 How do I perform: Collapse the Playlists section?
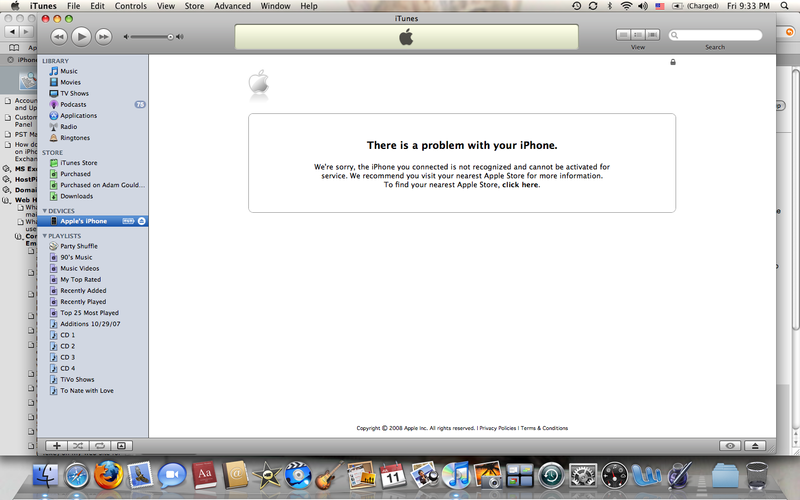tap(44, 236)
